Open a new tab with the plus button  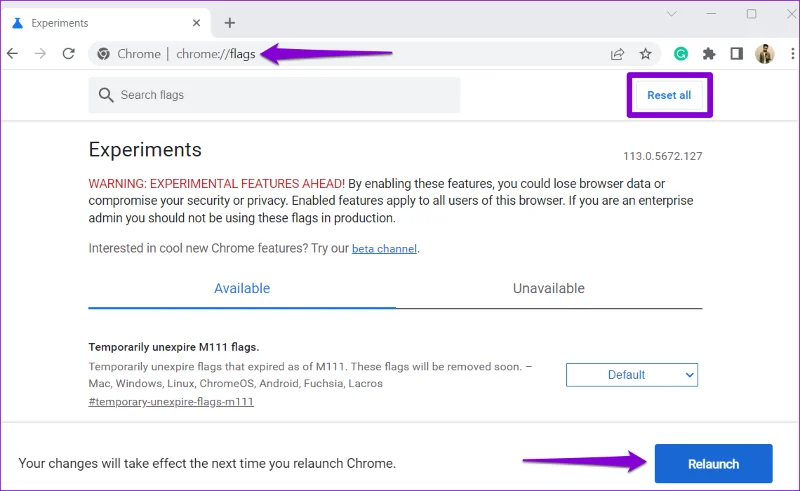pos(230,23)
